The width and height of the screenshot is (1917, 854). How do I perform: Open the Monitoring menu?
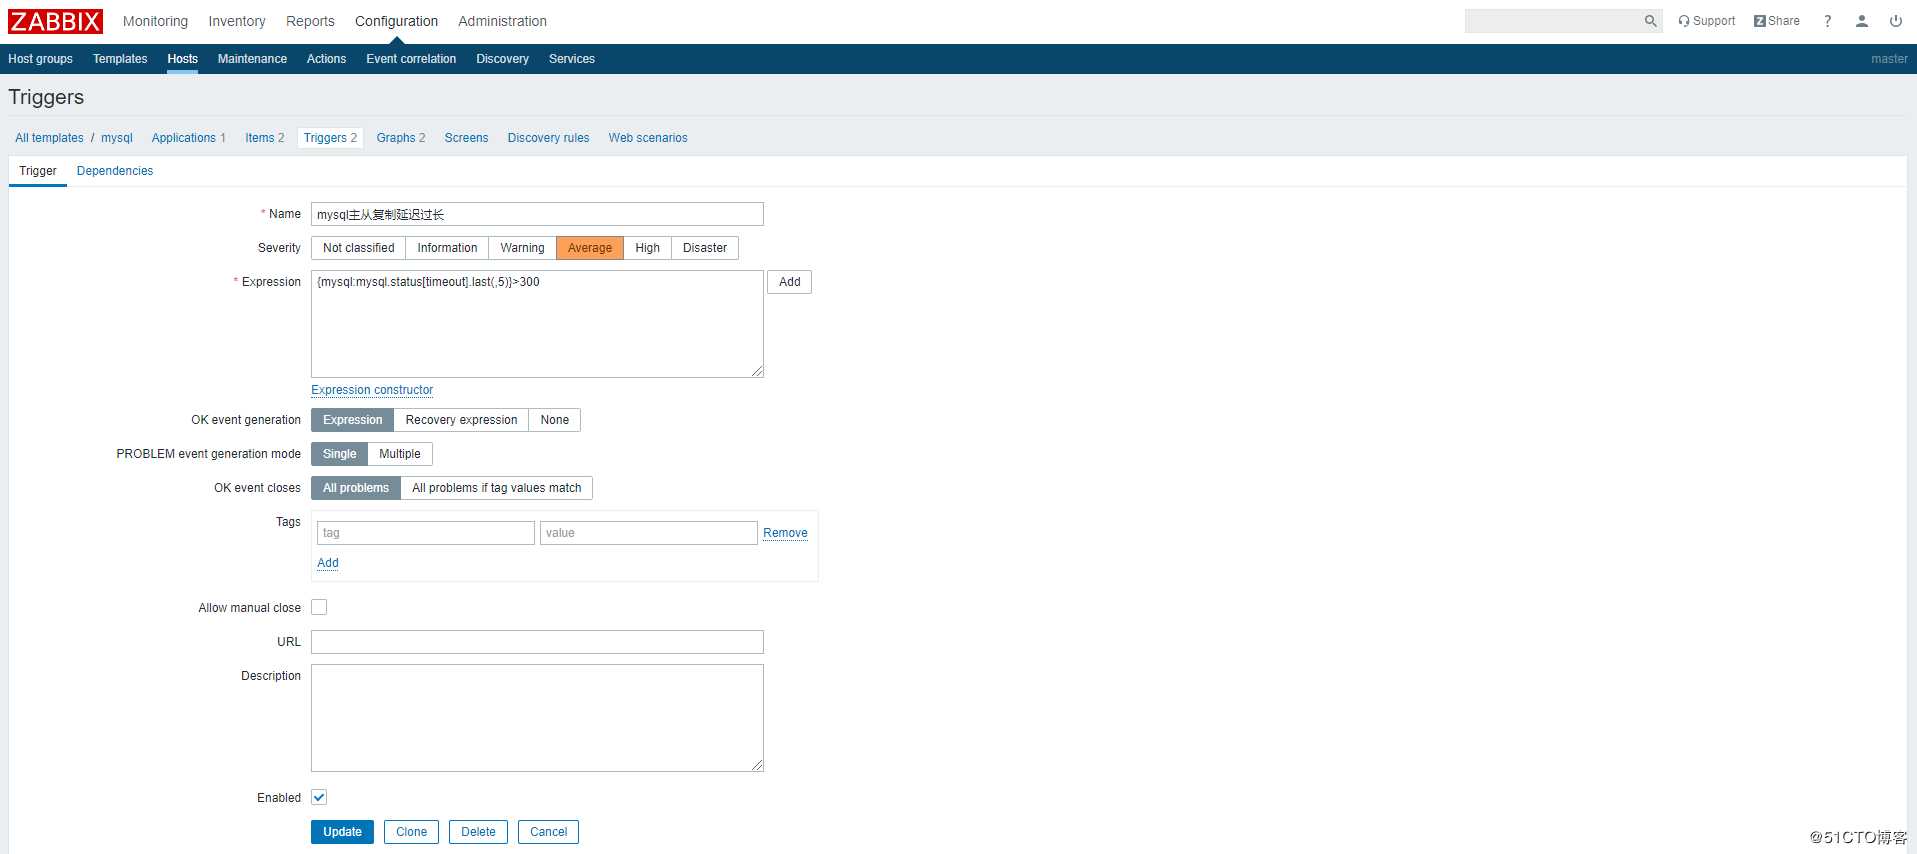click(x=155, y=21)
